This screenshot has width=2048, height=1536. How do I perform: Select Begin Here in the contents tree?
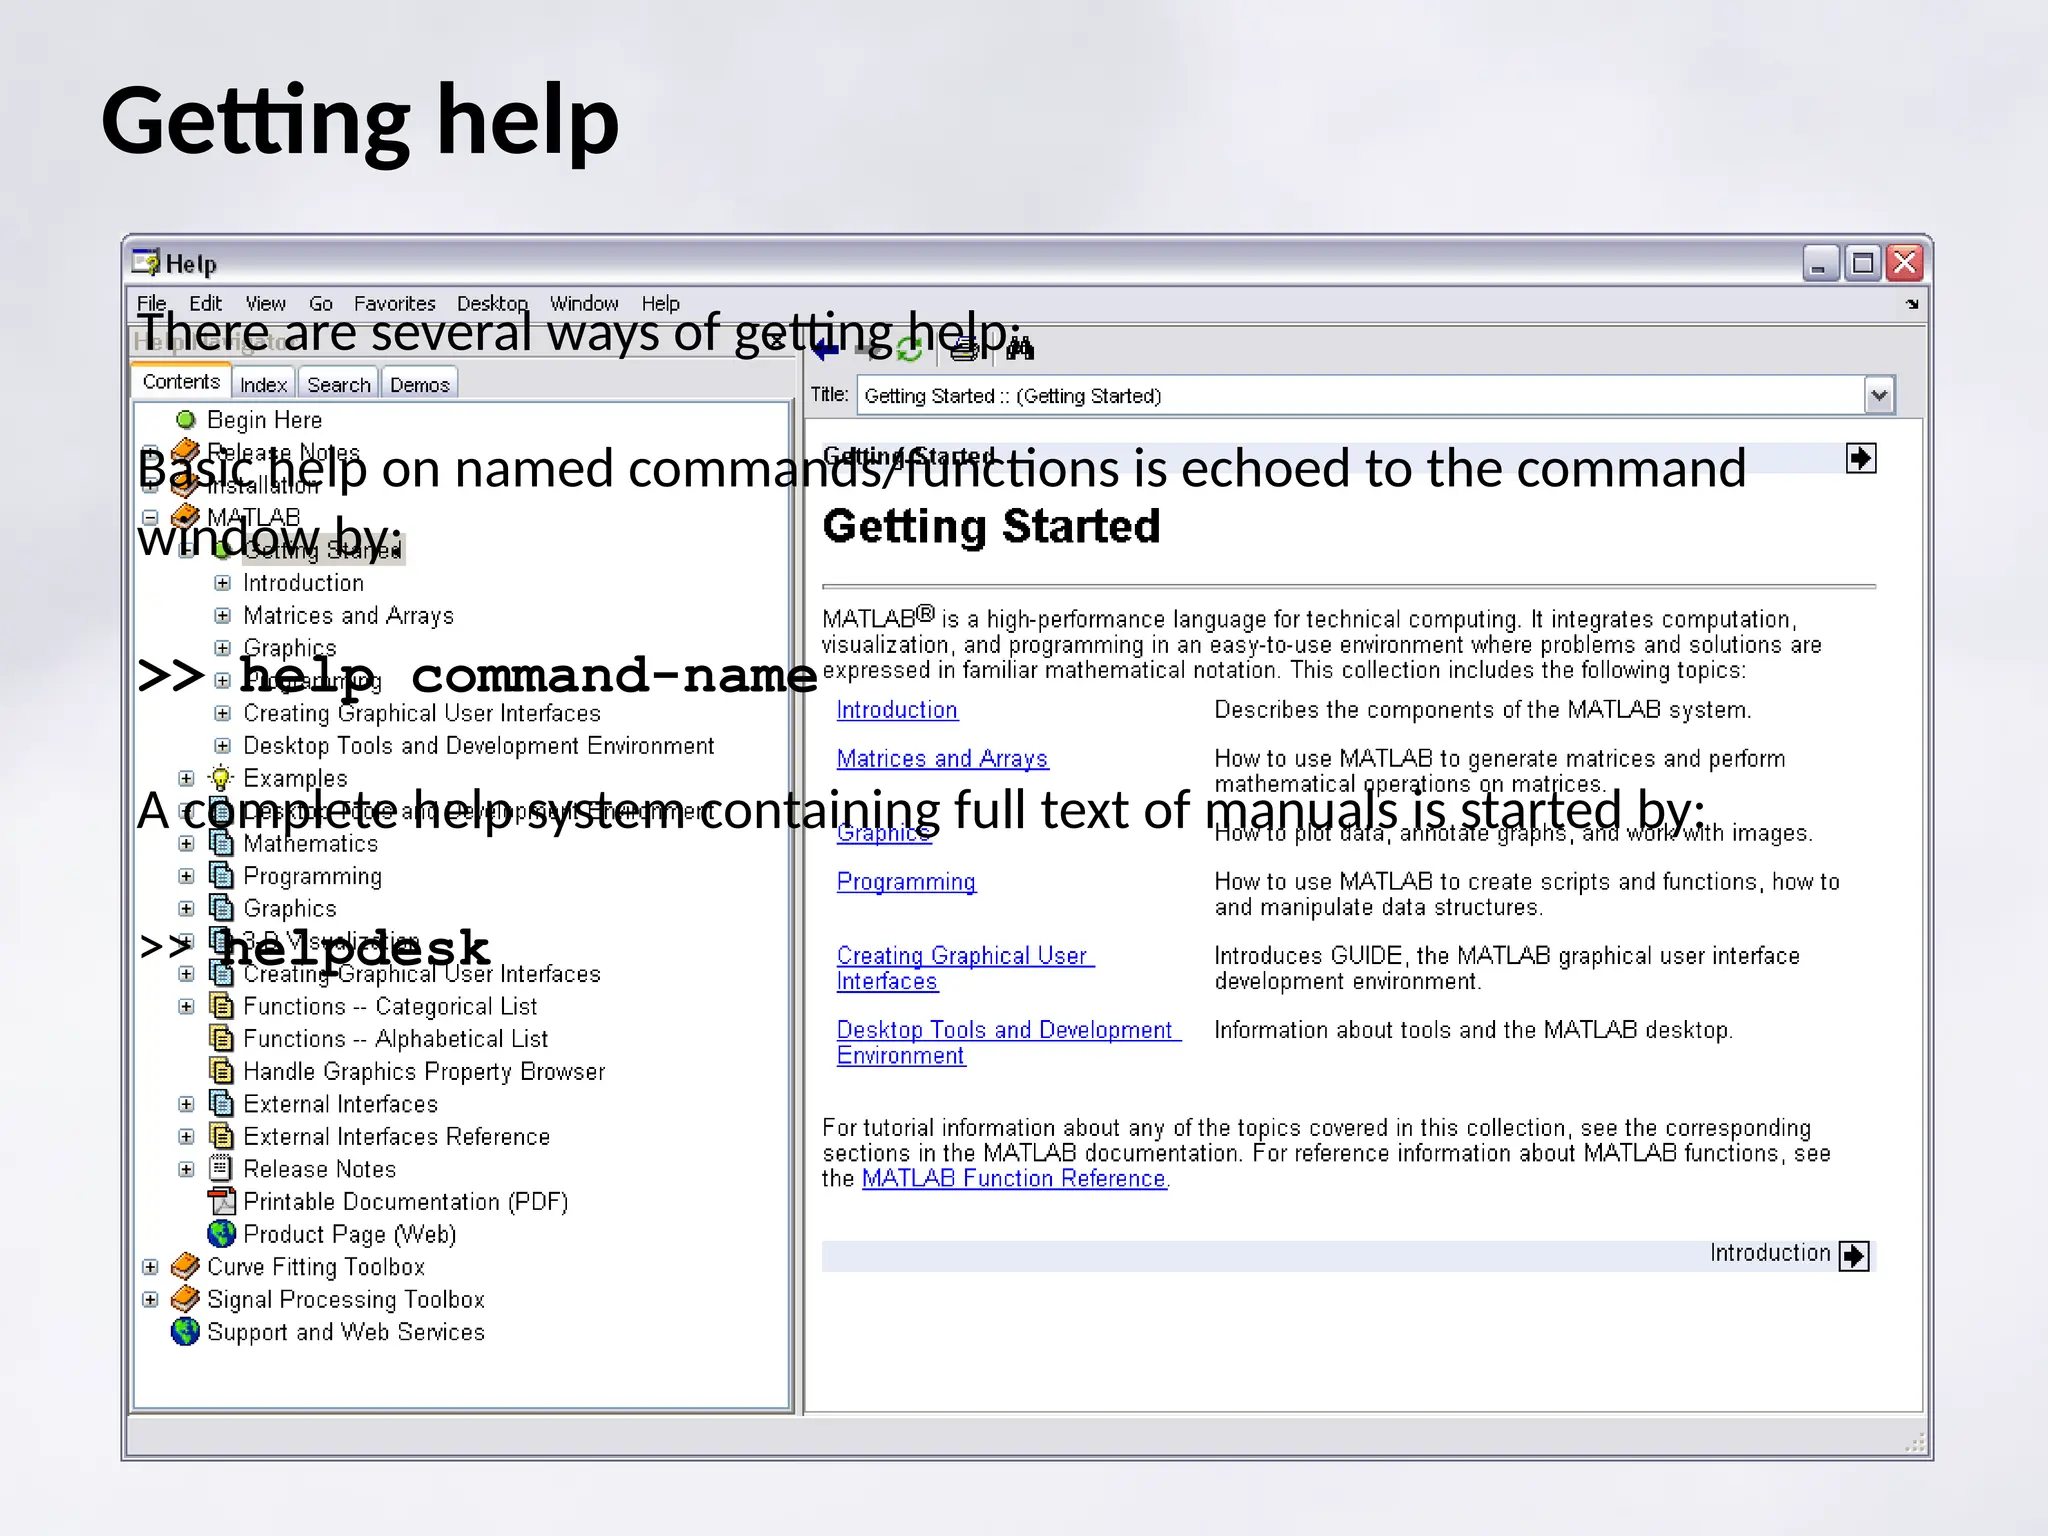264,420
